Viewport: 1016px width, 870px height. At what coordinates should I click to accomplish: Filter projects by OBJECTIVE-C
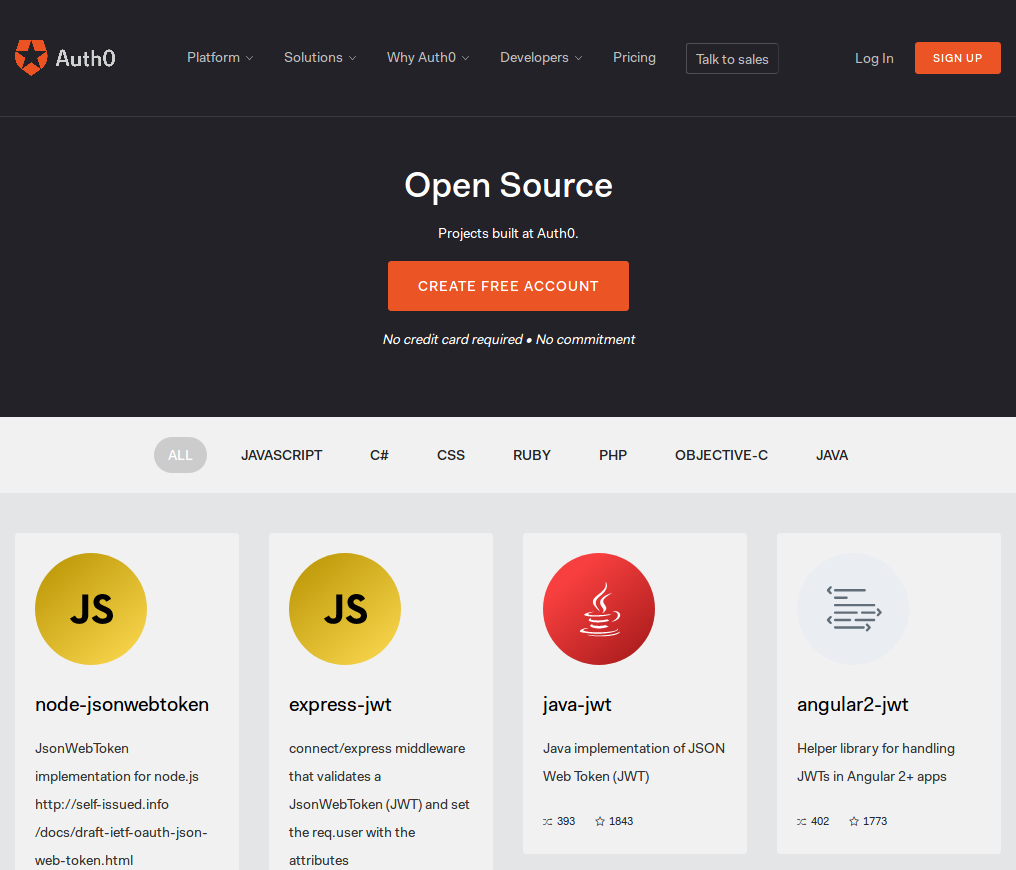721,455
